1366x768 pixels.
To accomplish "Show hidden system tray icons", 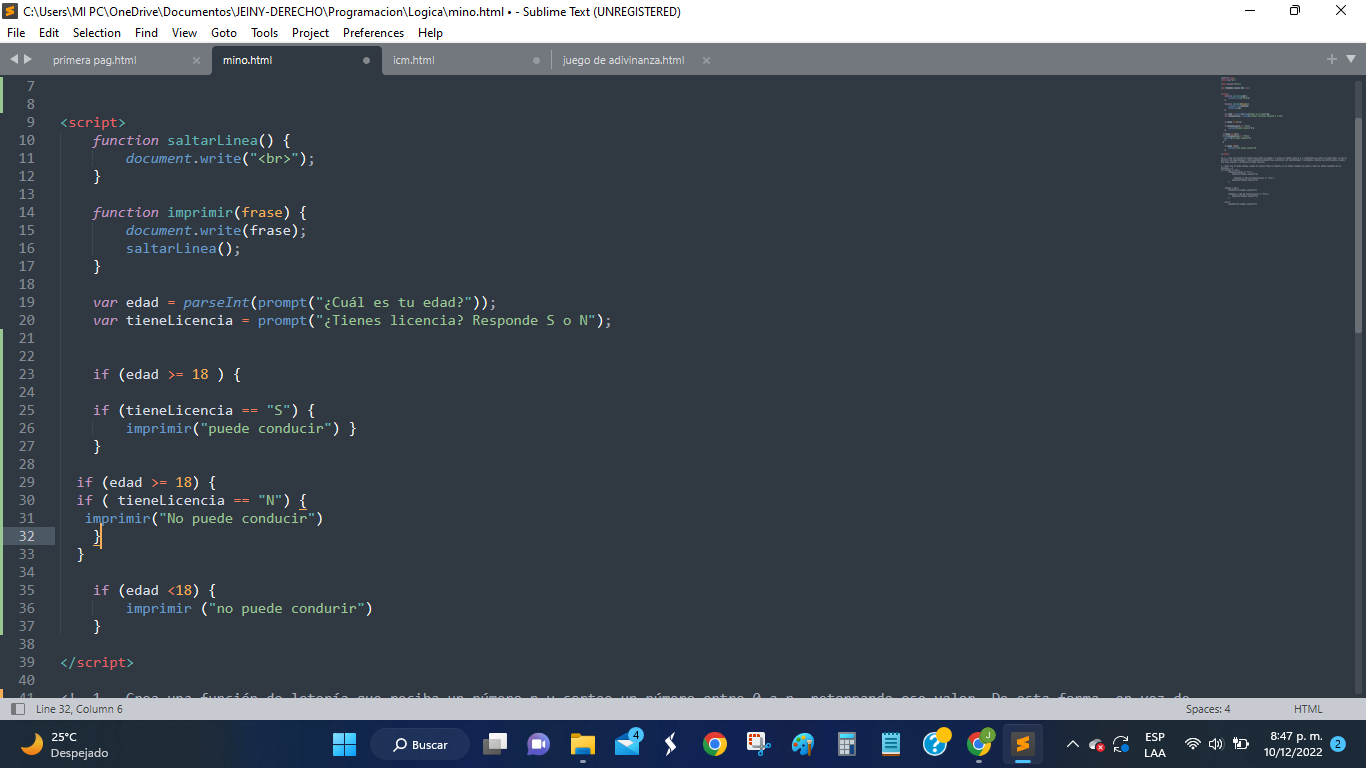I will coord(1073,744).
